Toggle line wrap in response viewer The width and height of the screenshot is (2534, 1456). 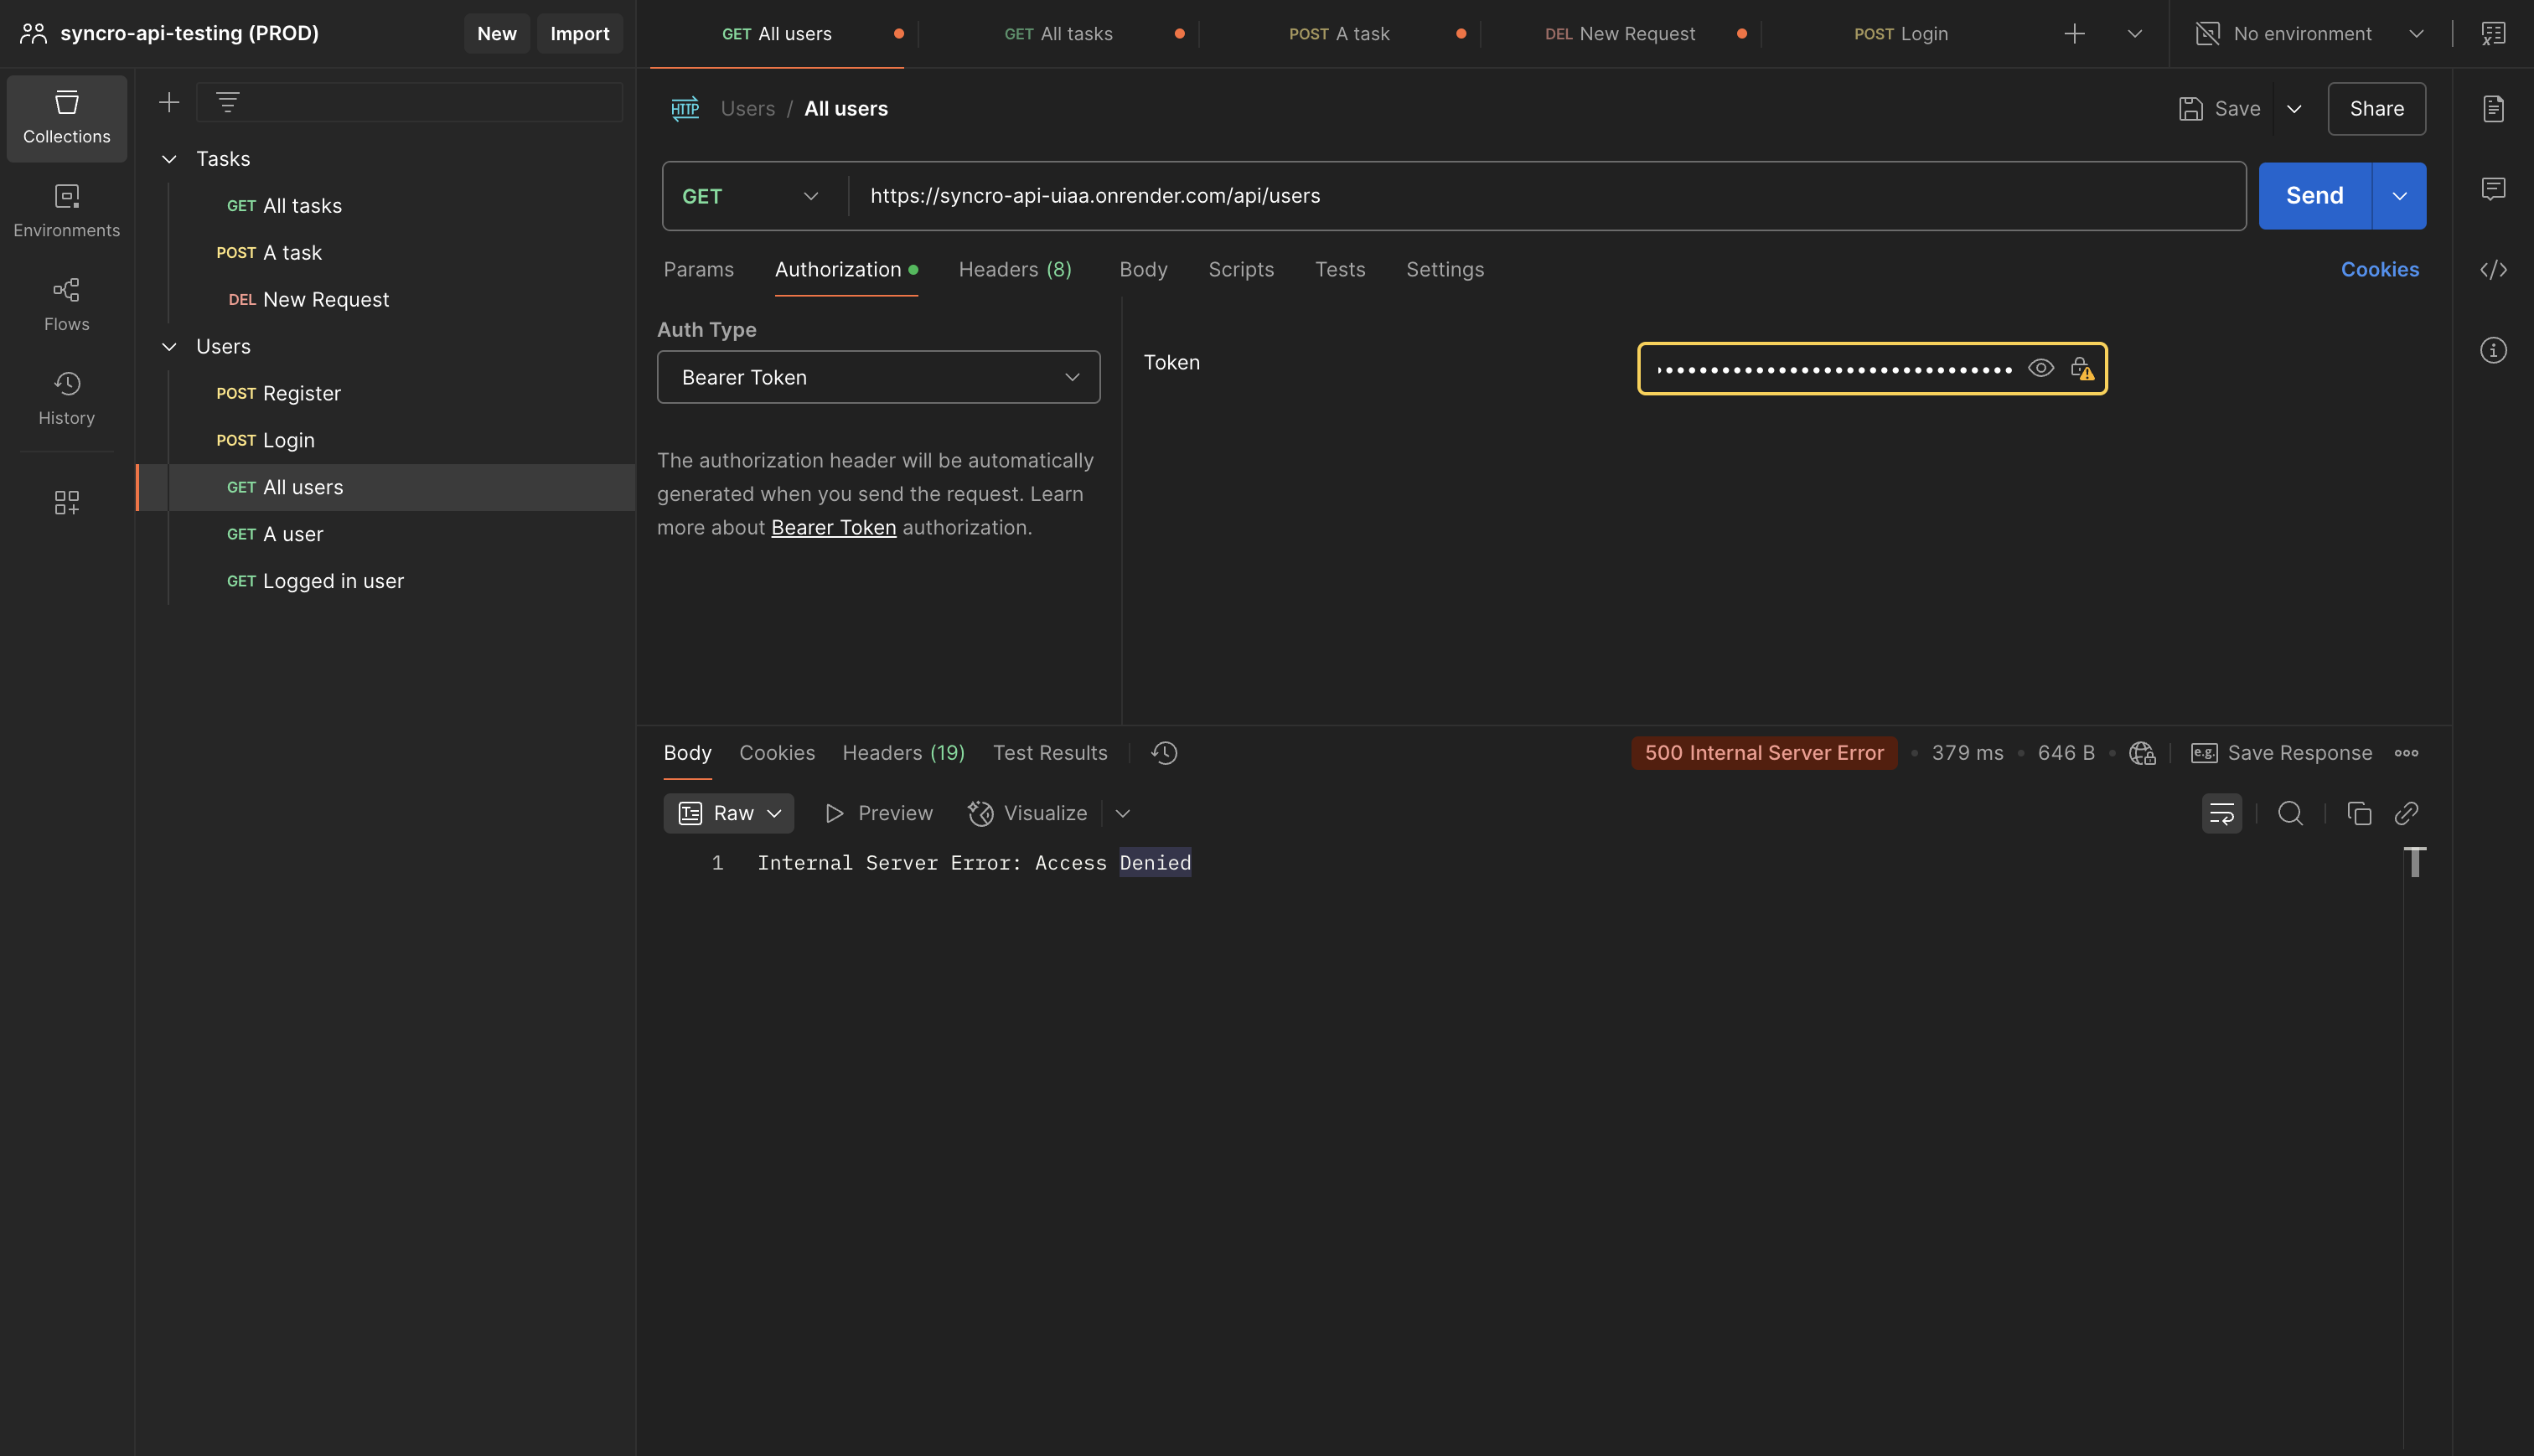pyautogui.click(x=2222, y=813)
